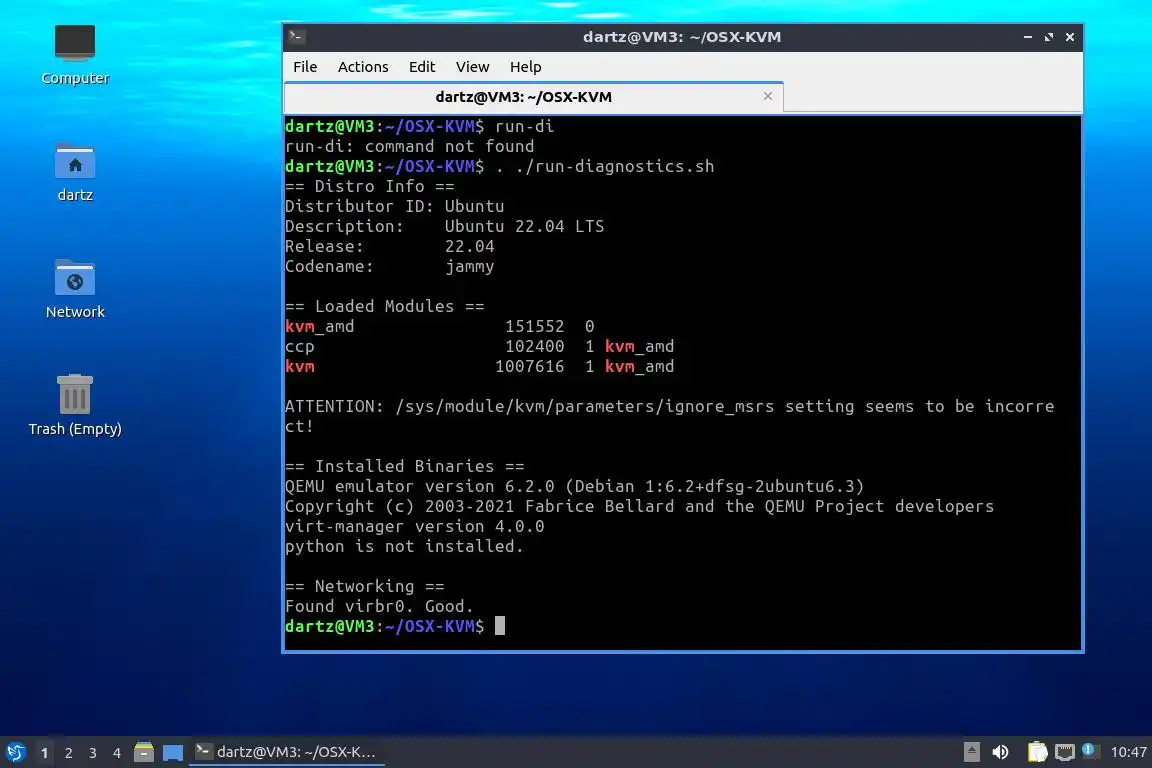Image resolution: width=1152 pixels, height=768 pixels.
Task: Click the '== Loaded Modules ==' heading
Action: point(384,306)
